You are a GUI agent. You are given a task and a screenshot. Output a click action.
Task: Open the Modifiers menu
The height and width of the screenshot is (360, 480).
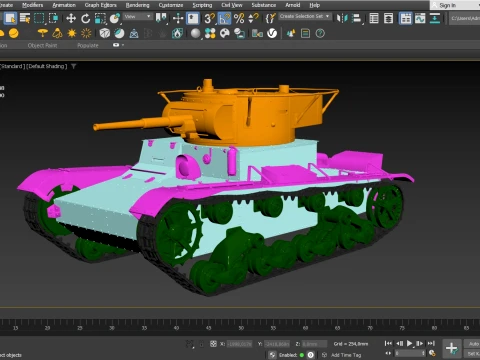(32, 5)
